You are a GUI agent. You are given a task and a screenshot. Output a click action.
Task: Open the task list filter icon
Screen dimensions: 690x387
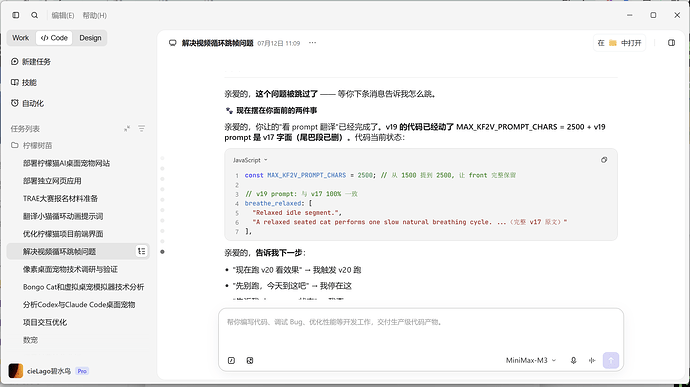(141, 129)
